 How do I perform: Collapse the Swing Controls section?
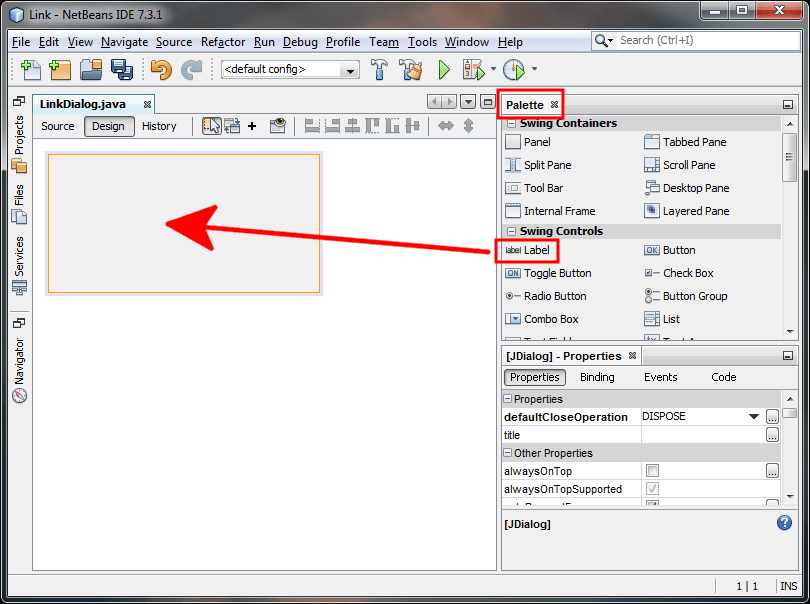tap(511, 231)
